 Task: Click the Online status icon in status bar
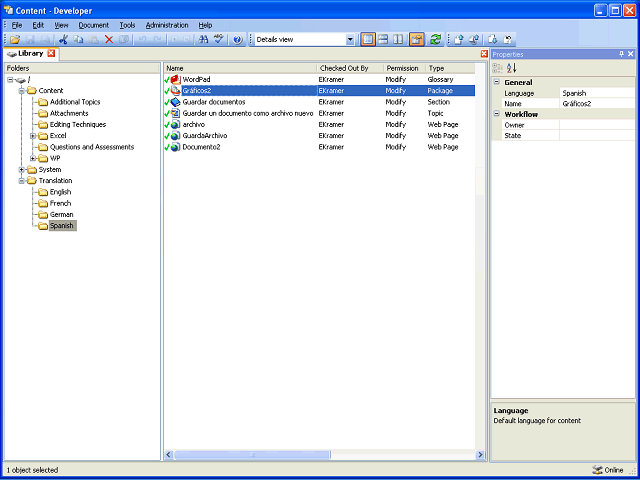(597, 470)
